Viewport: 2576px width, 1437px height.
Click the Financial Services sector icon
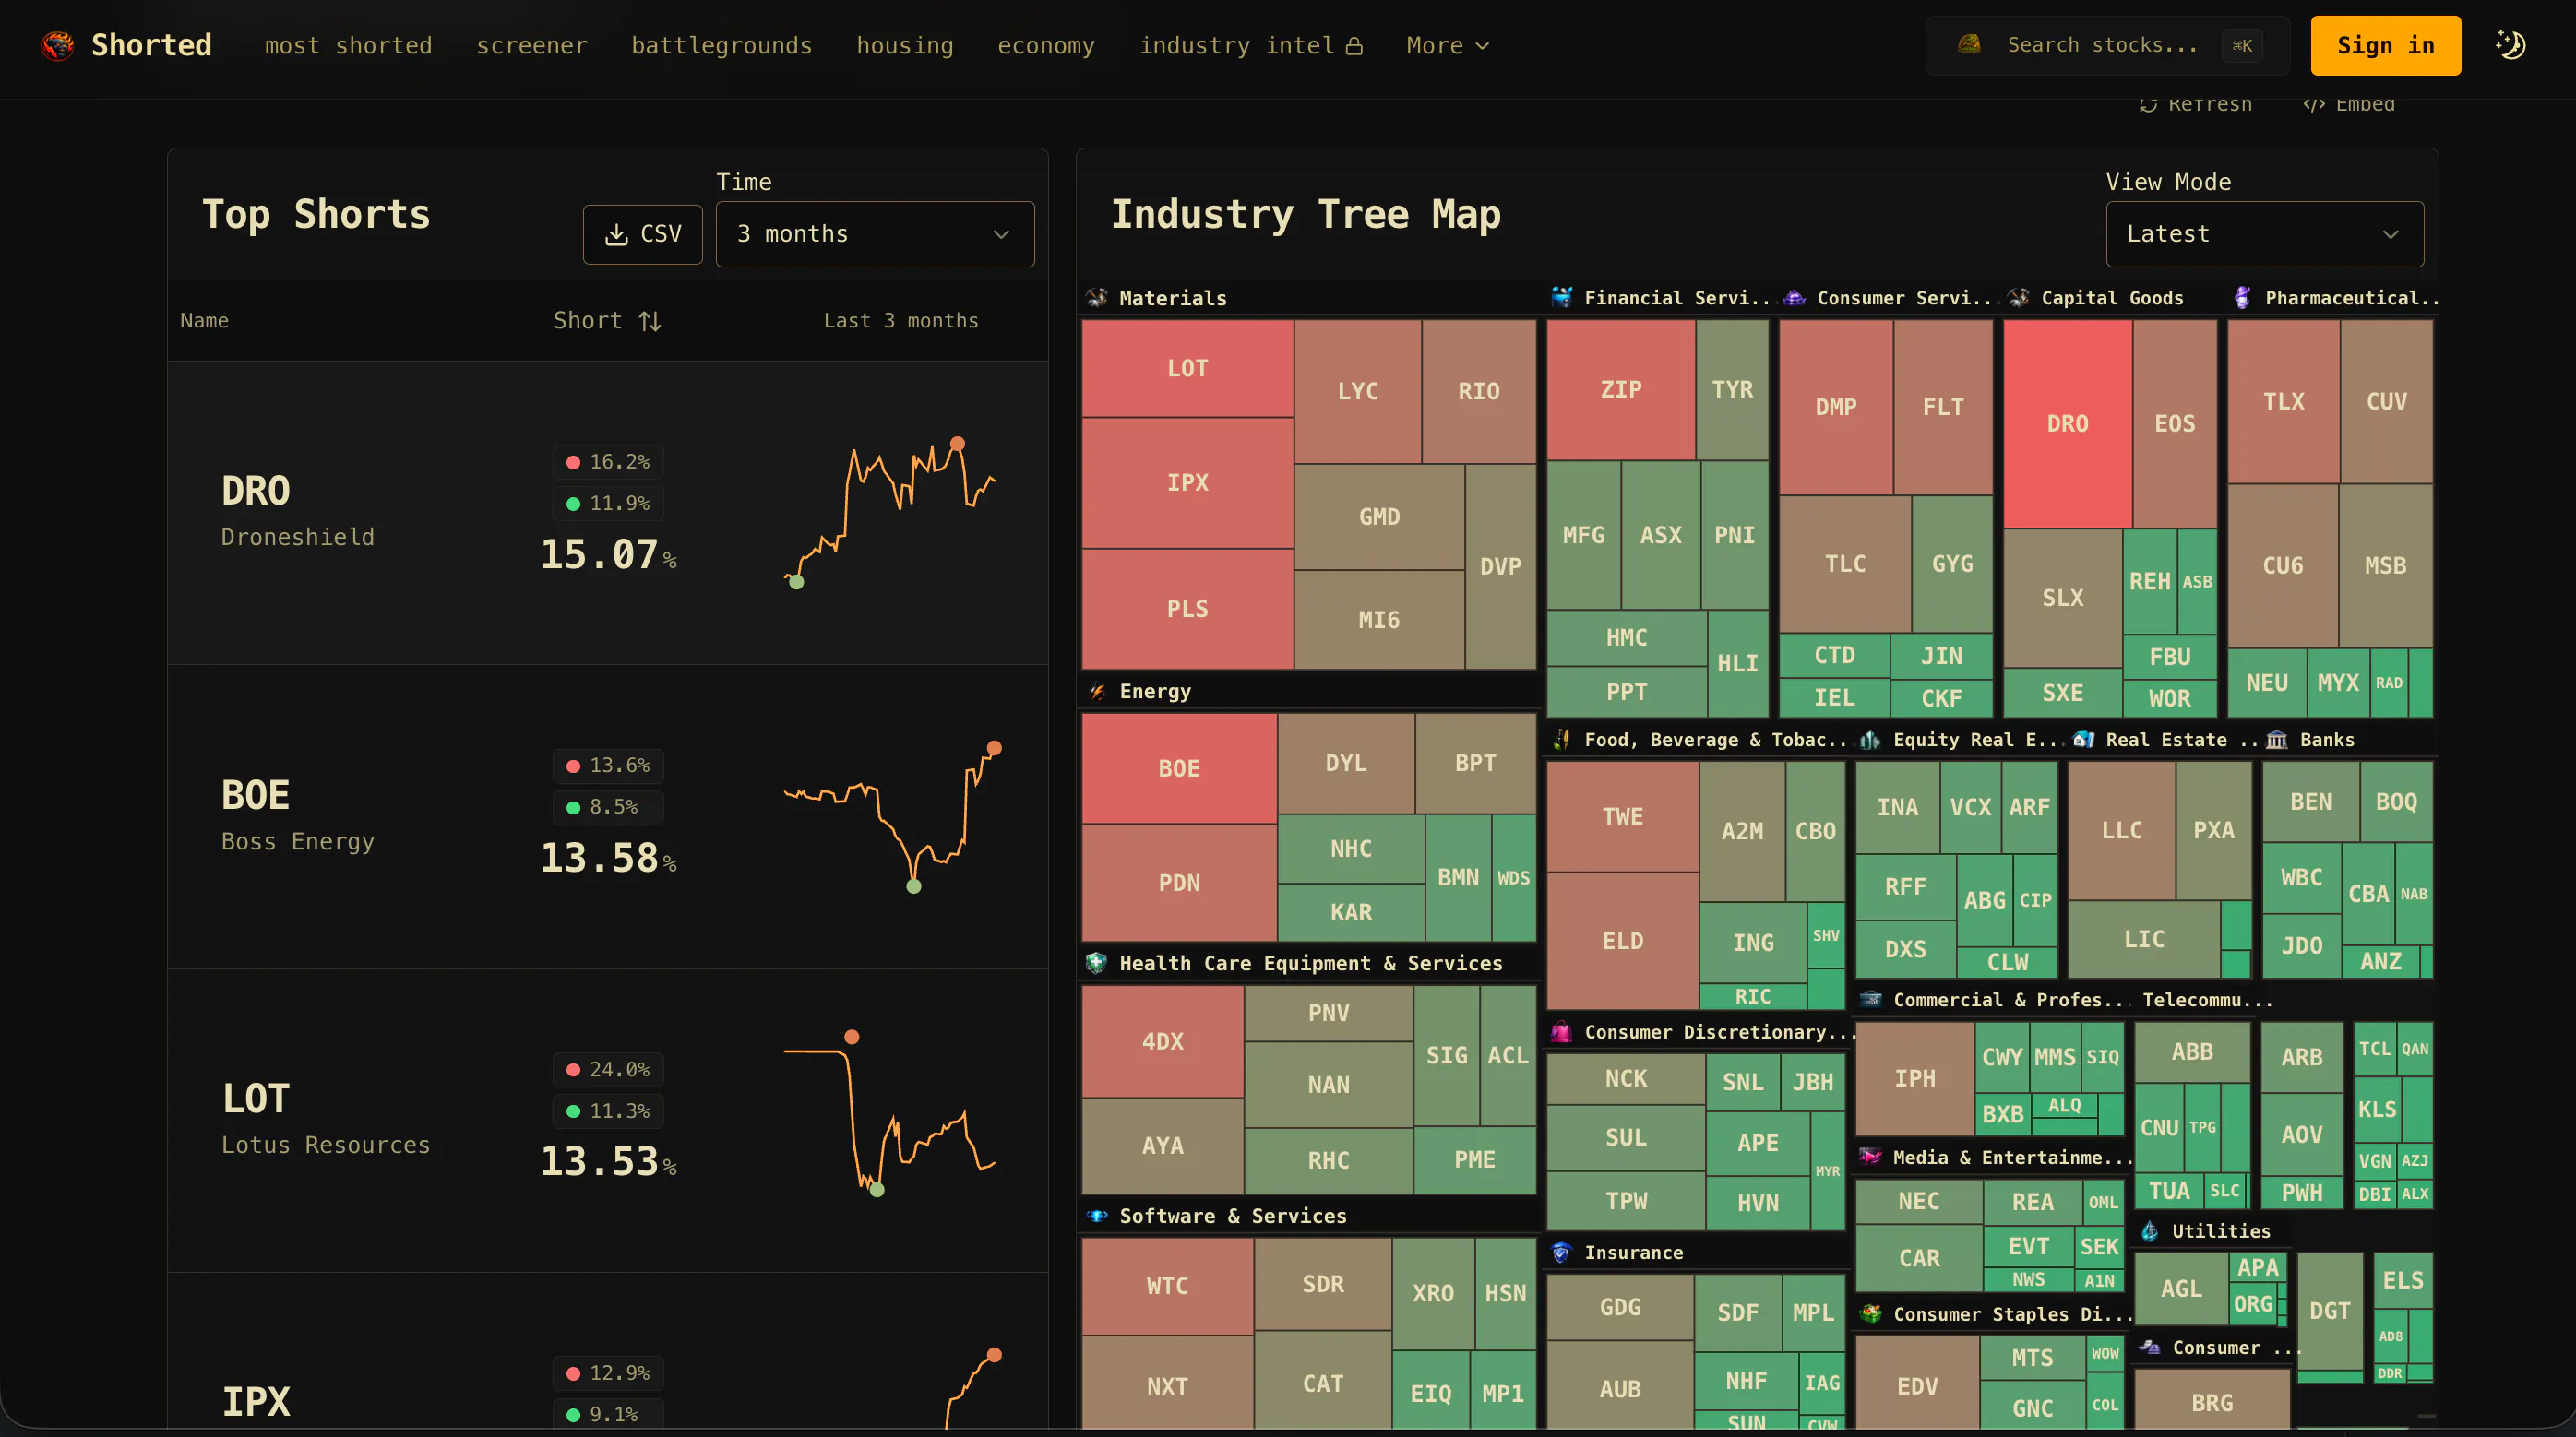1561,297
